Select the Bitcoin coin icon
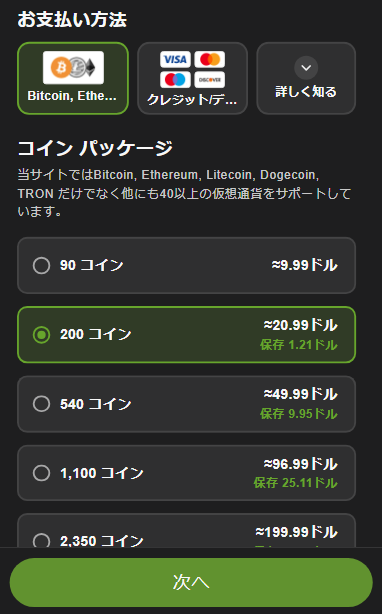The width and height of the screenshot is (382, 614). point(61,67)
